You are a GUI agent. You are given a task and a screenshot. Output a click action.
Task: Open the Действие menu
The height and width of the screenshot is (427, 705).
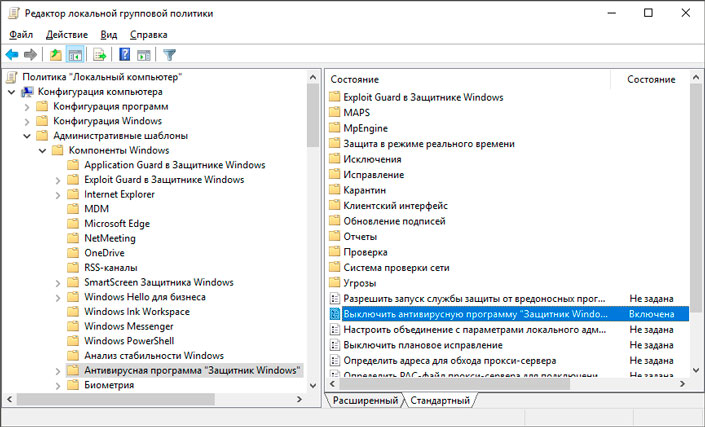67,35
